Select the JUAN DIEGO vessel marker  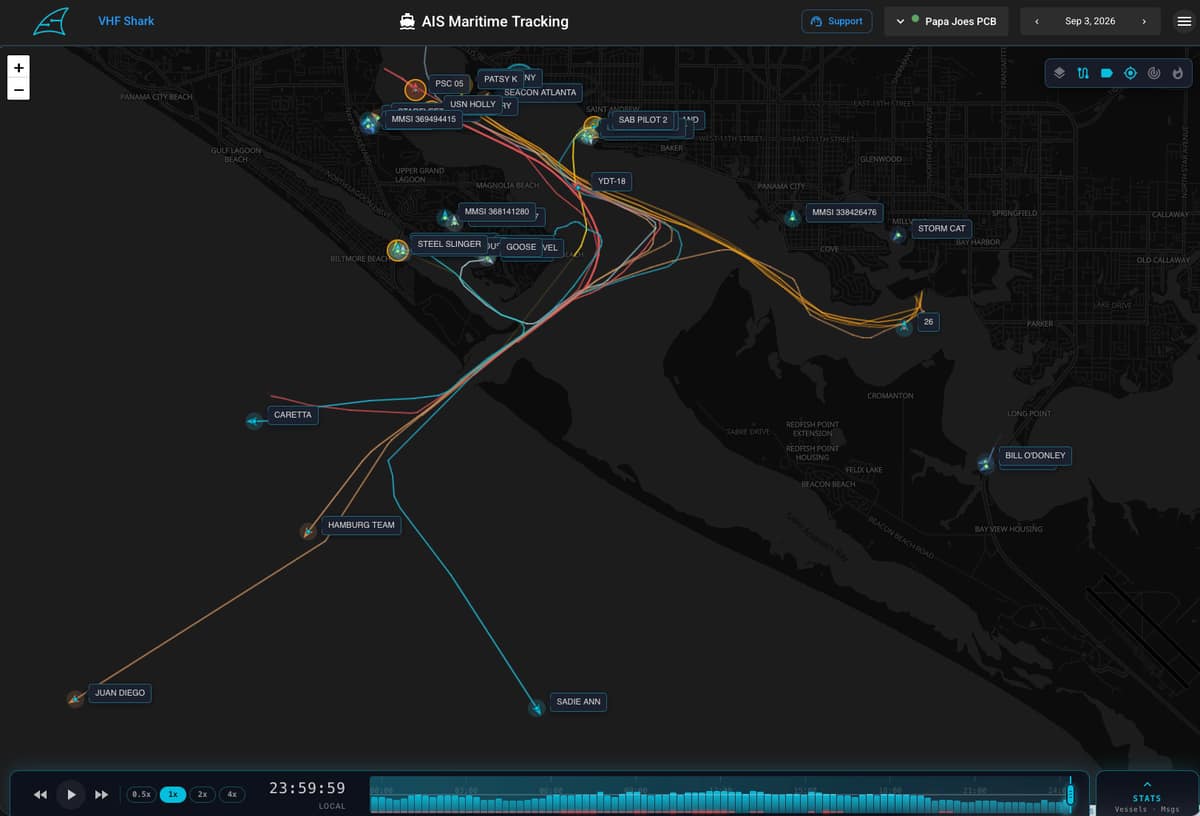coord(74,698)
